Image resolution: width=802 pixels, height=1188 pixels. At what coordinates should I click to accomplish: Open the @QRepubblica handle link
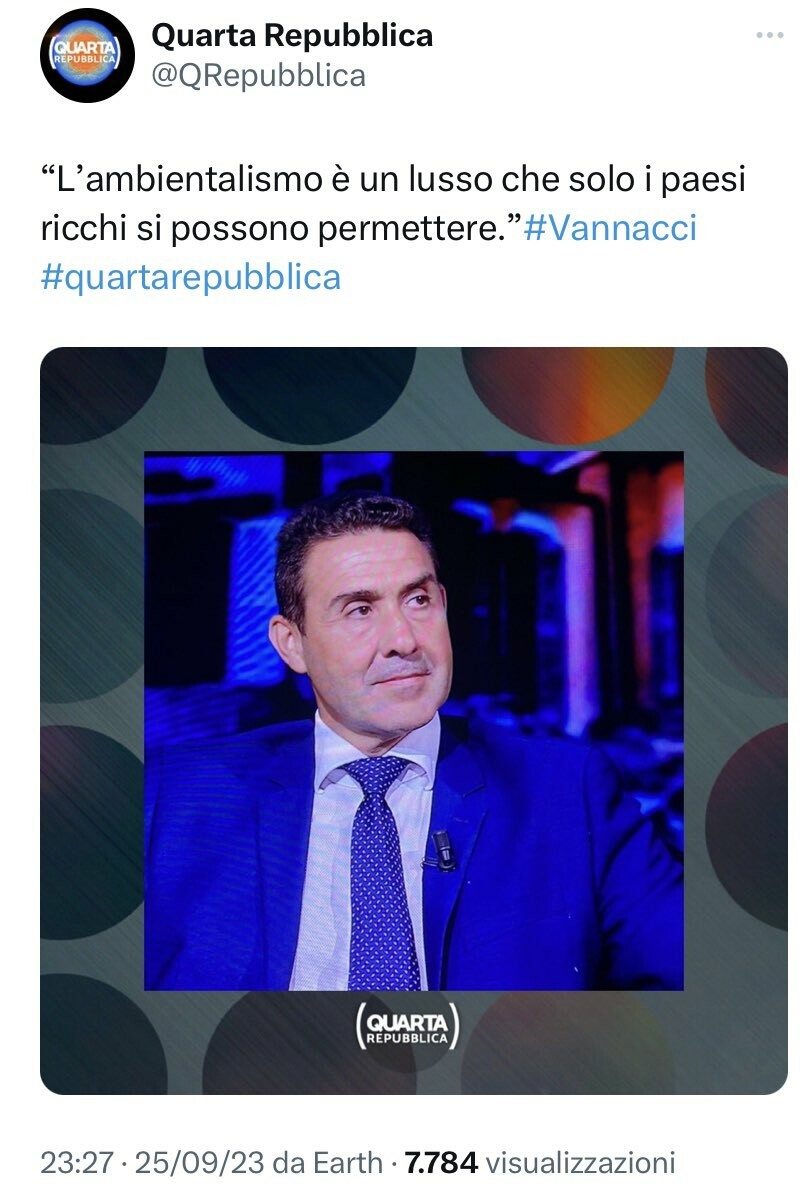(258, 76)
